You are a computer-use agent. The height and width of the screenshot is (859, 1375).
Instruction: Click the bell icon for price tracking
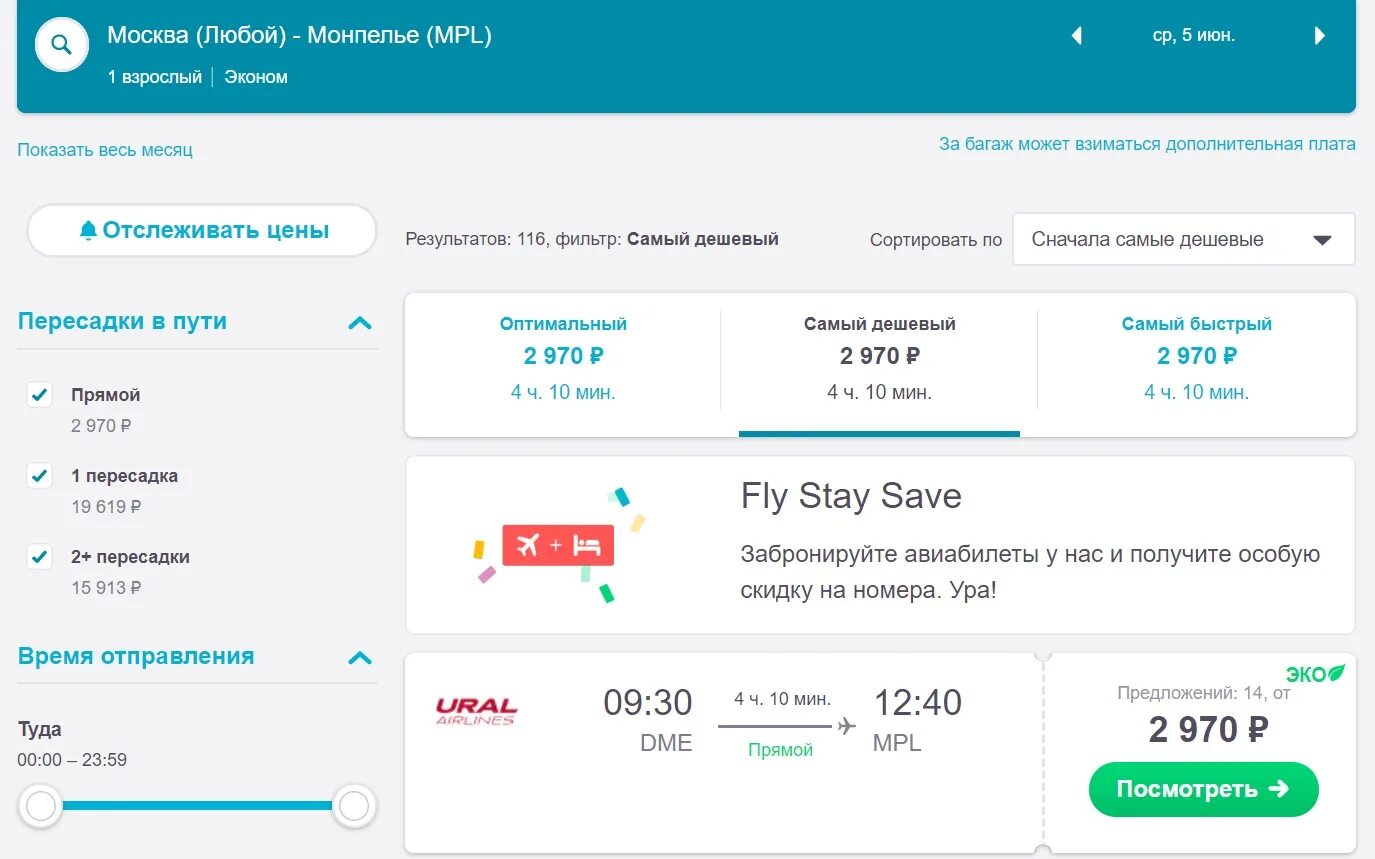[x=88, y=230]
